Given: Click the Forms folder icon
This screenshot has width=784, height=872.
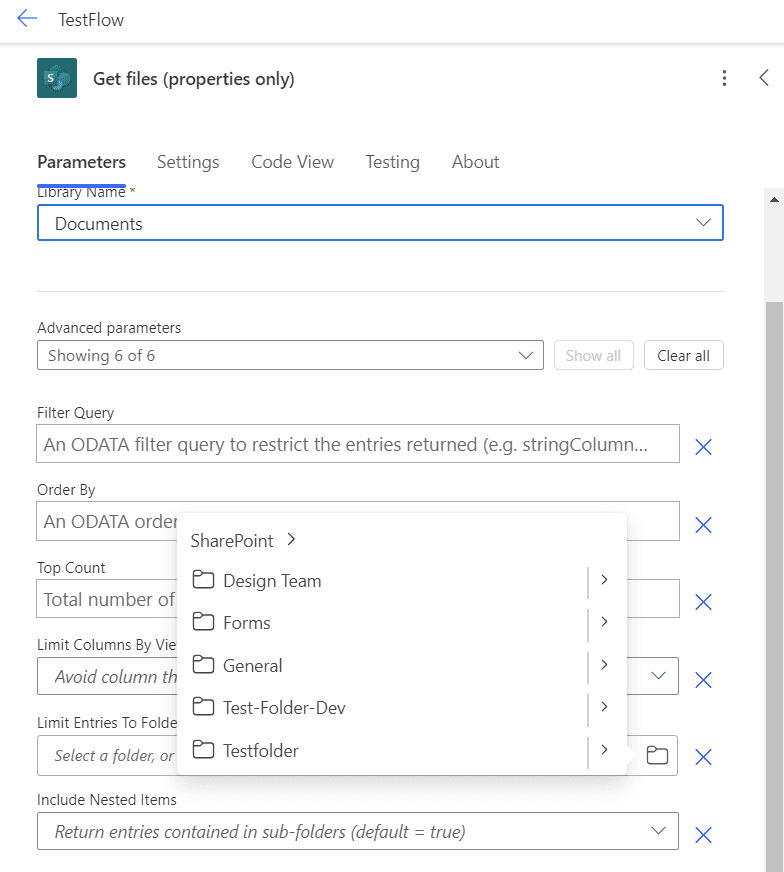Looking at the screenshot, I should tap(203, 622).
